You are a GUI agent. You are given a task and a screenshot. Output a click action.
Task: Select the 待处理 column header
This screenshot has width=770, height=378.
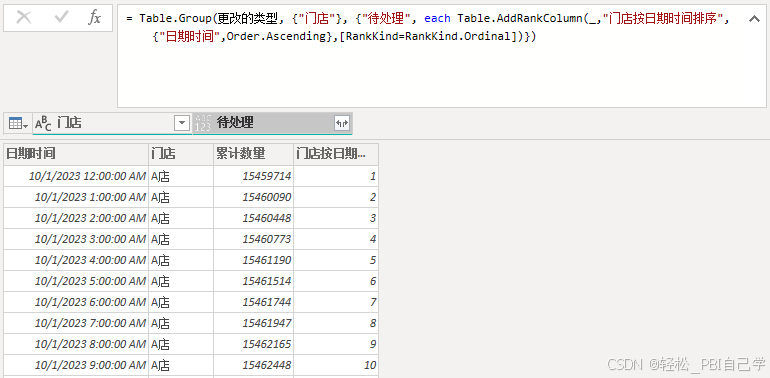[x=273, y=123]
